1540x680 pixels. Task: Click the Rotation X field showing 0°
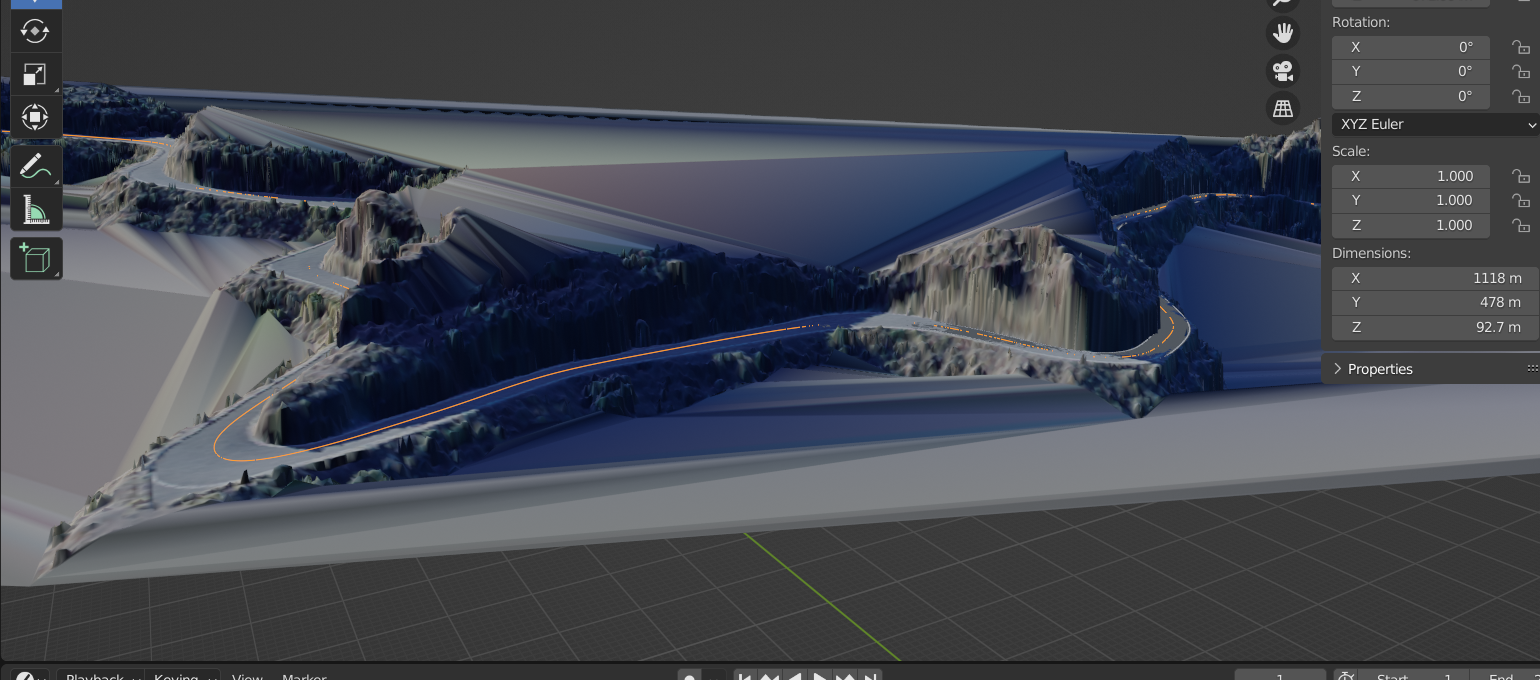click(x=1411, y=47)
